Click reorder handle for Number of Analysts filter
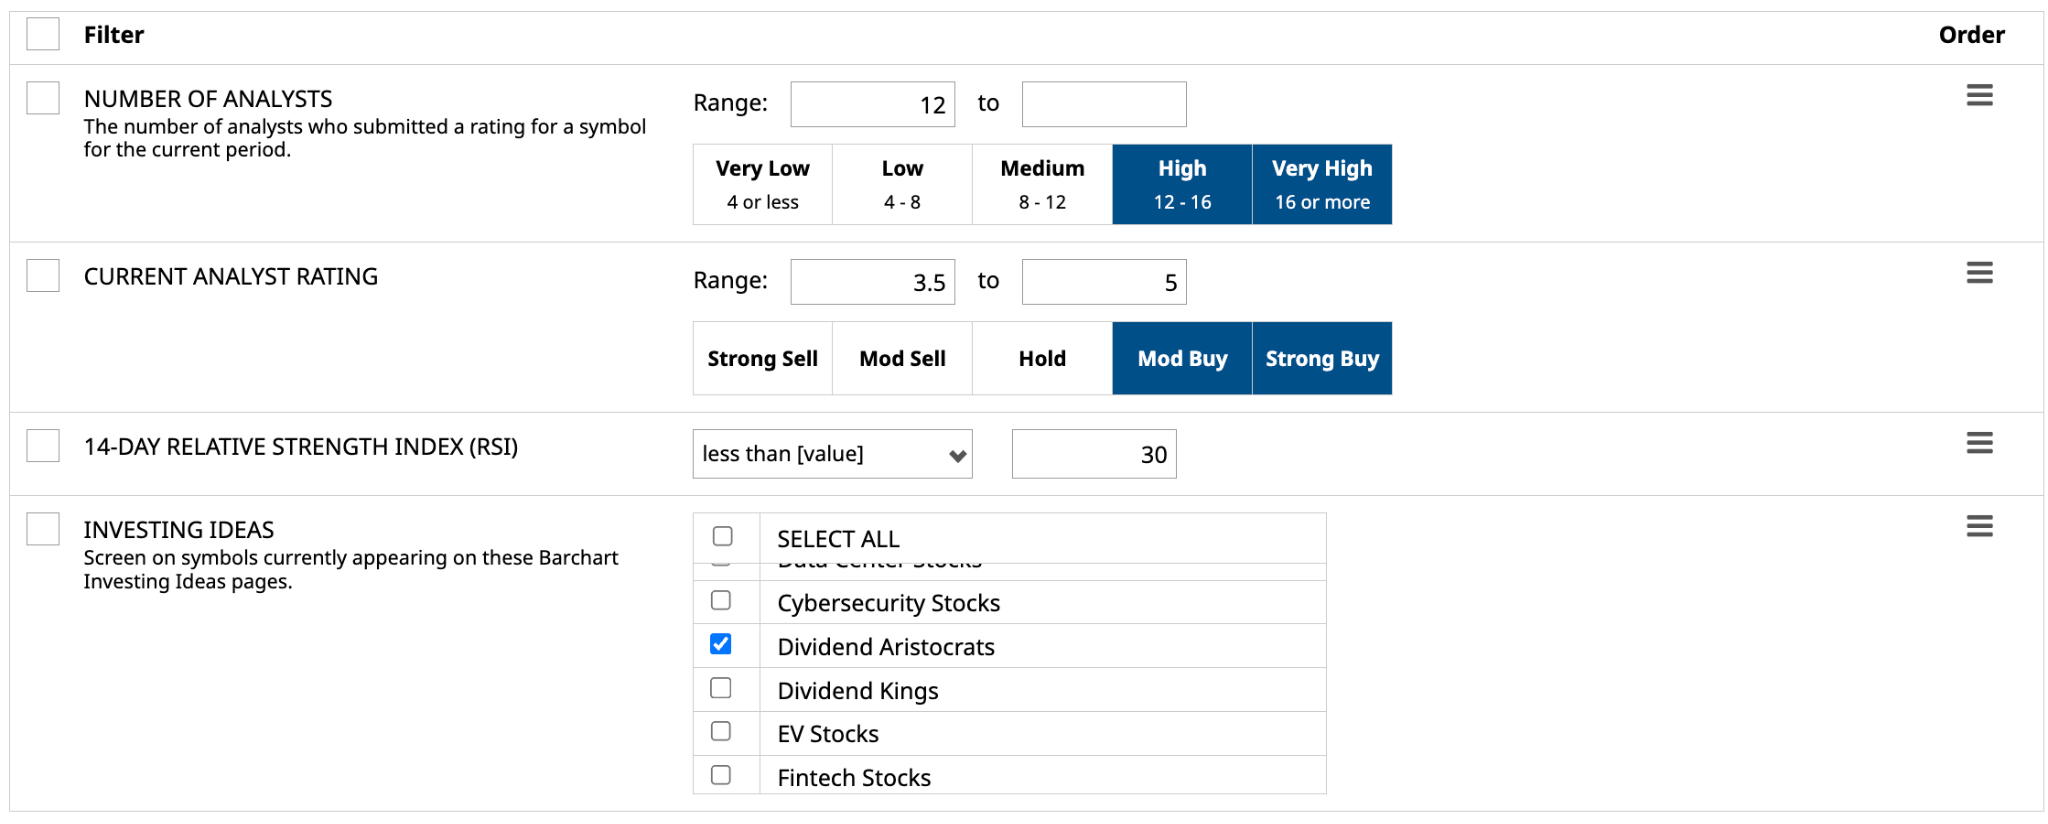 1979,96
